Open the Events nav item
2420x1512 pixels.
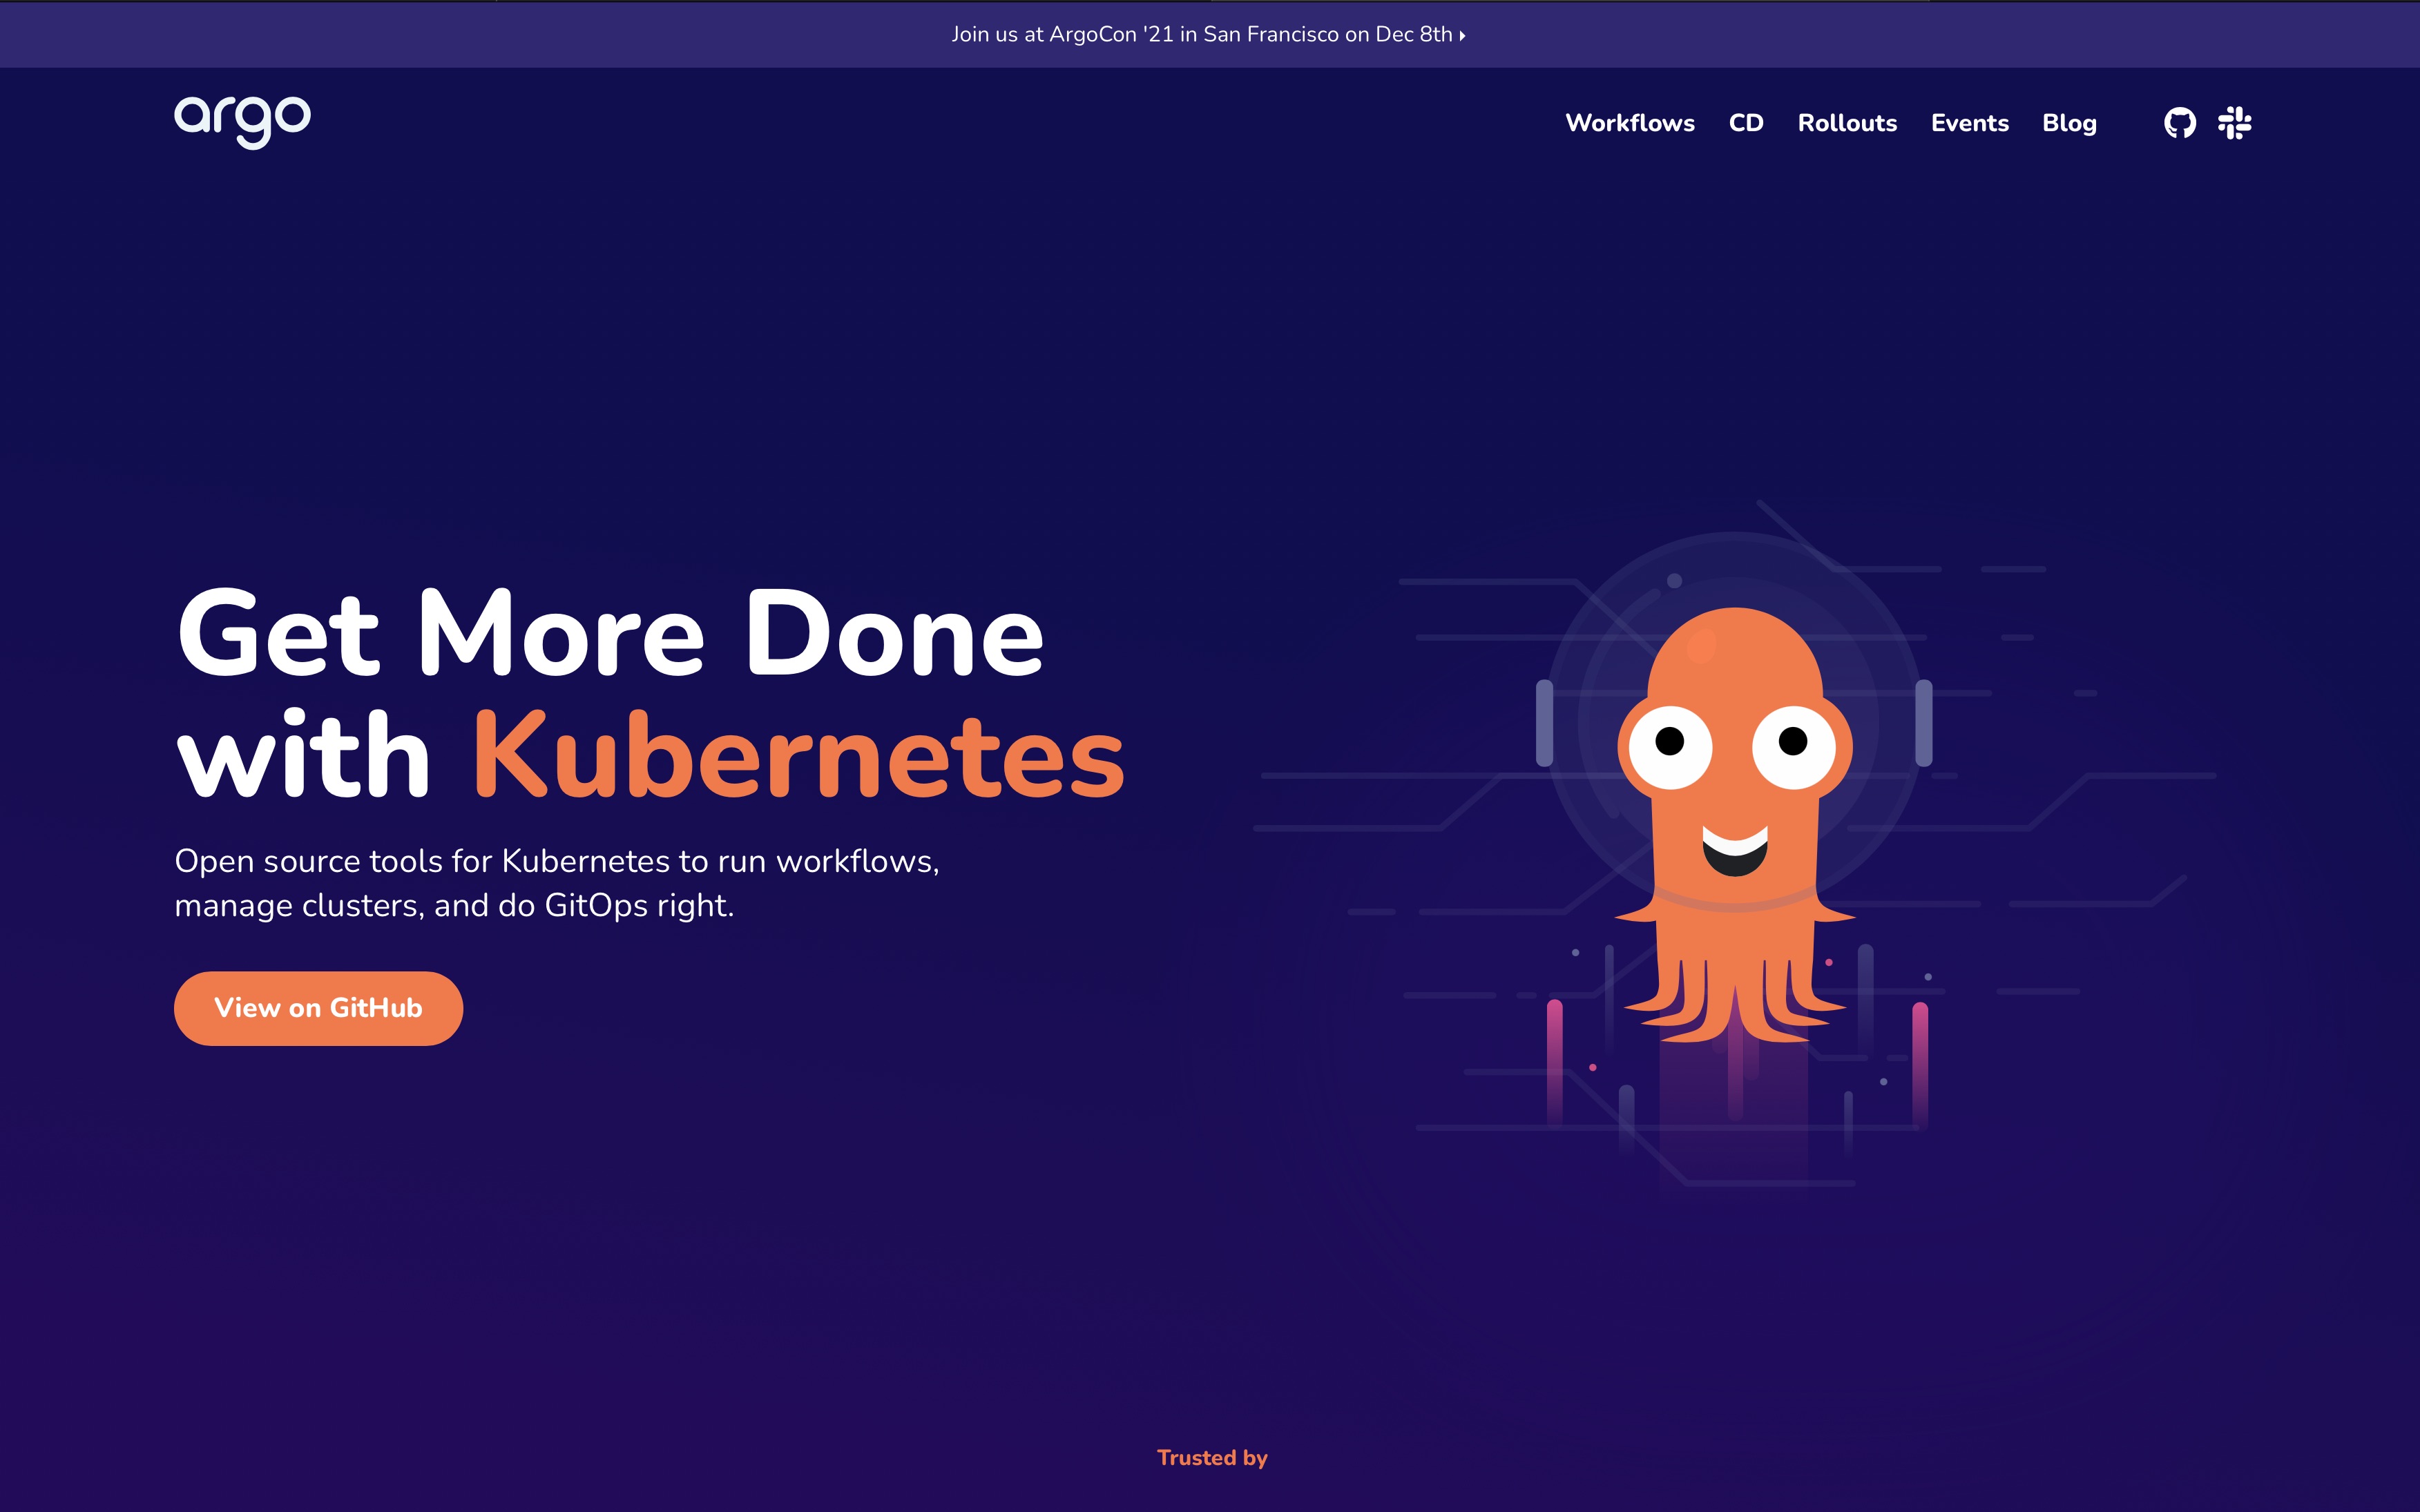point(1970,123)
